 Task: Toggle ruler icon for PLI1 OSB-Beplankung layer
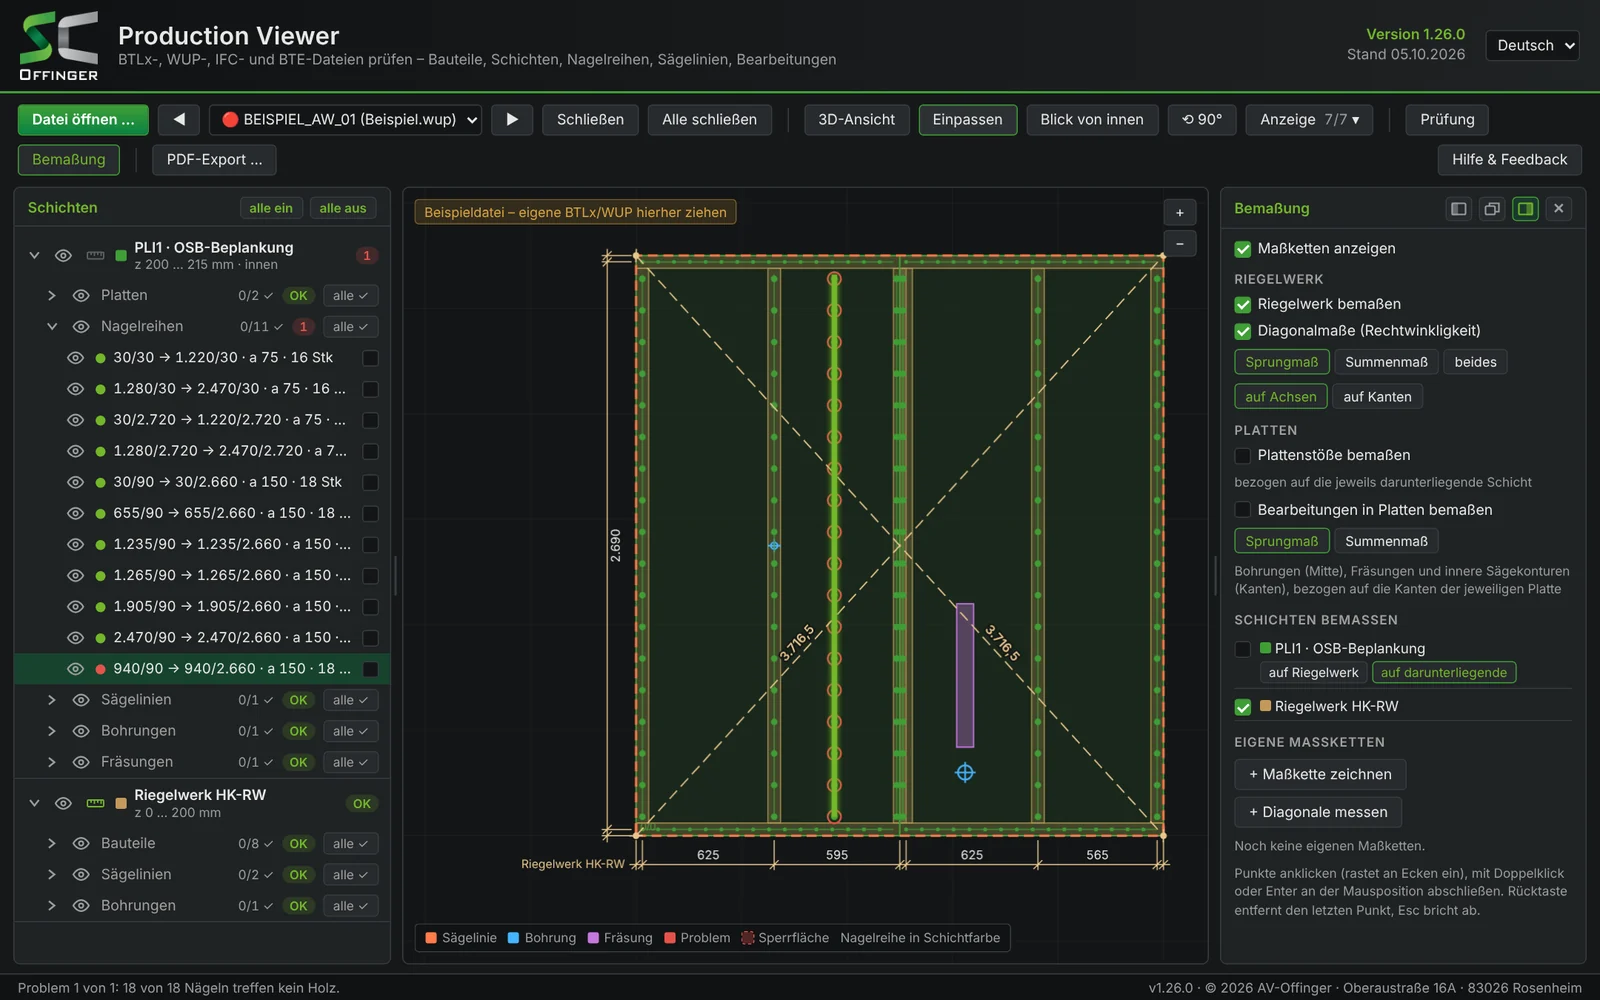[96, 255]
